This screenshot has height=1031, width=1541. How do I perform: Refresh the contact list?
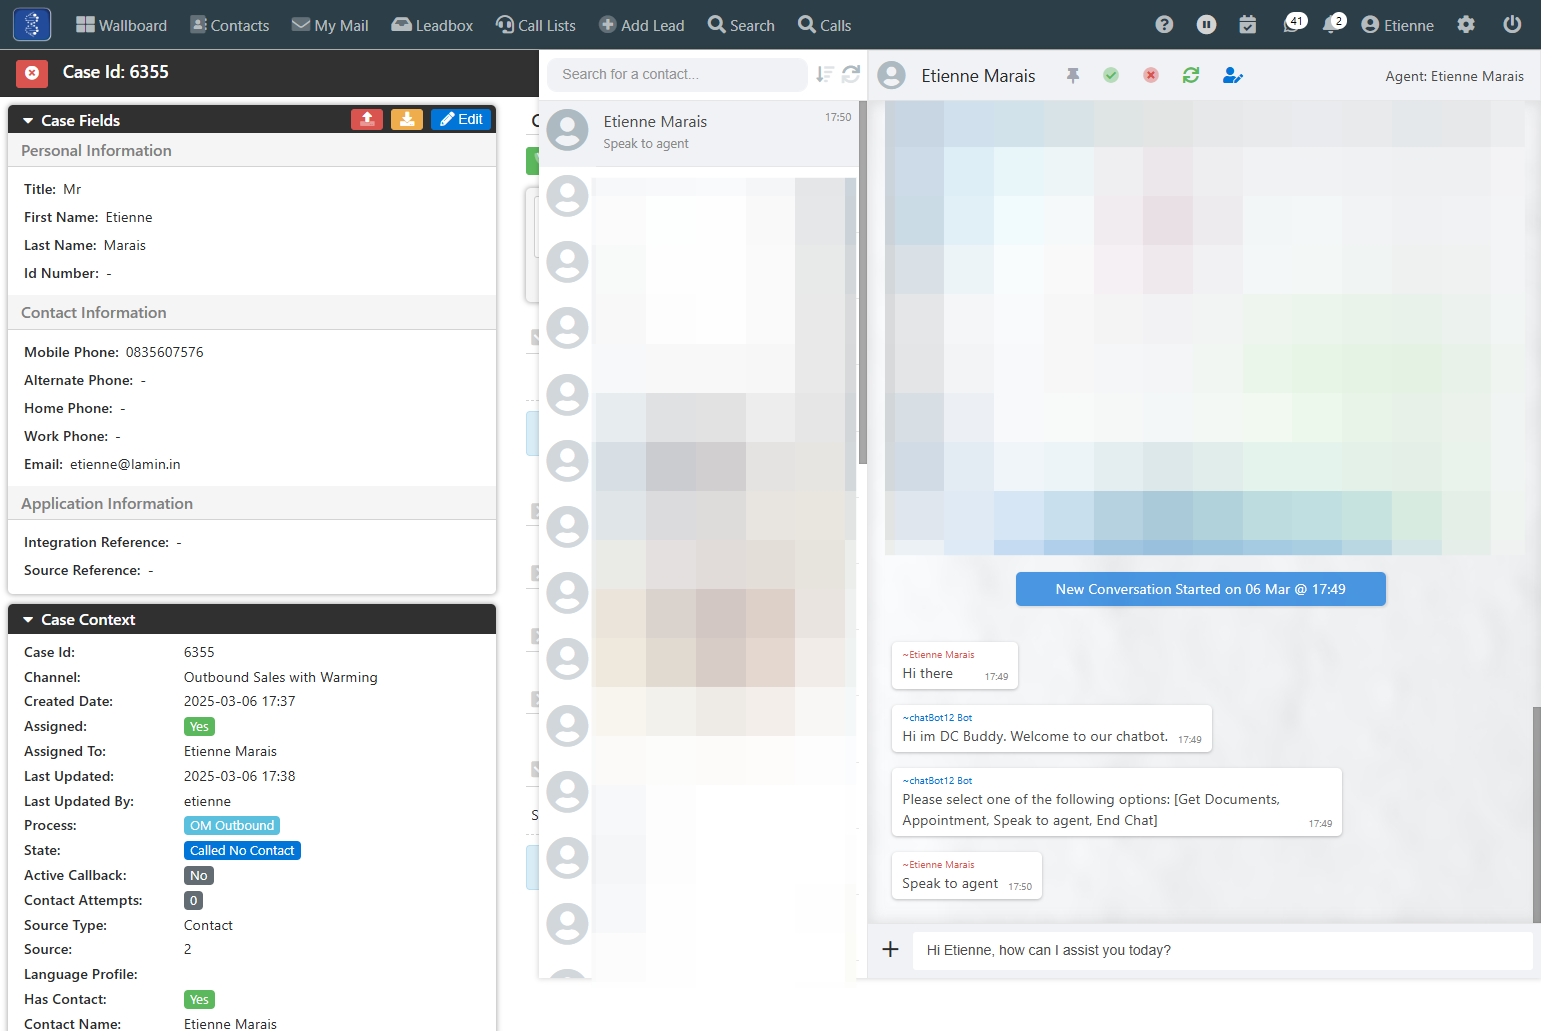(x=851, y=74)
